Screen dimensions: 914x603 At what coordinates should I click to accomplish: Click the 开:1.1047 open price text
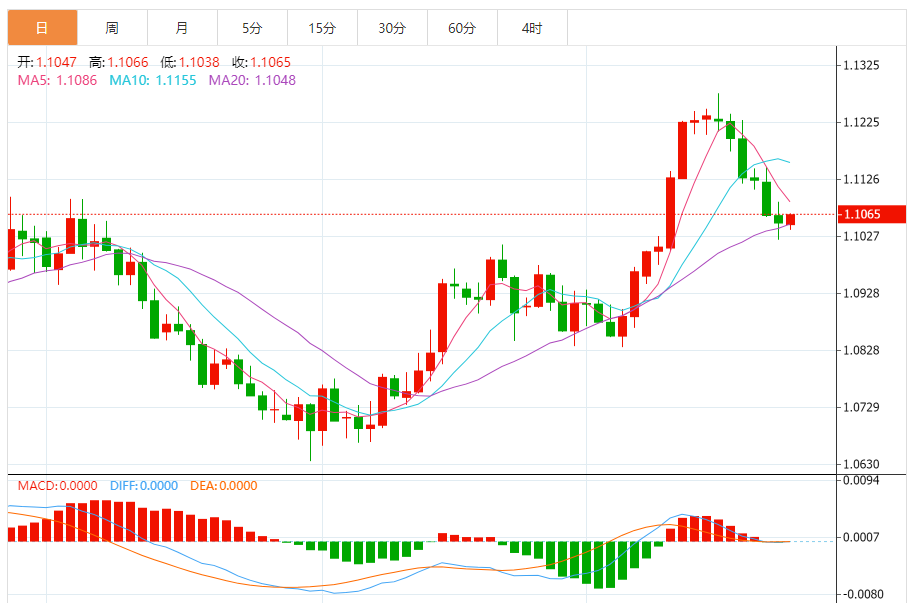pyautogui.click(x=47, y=62)
